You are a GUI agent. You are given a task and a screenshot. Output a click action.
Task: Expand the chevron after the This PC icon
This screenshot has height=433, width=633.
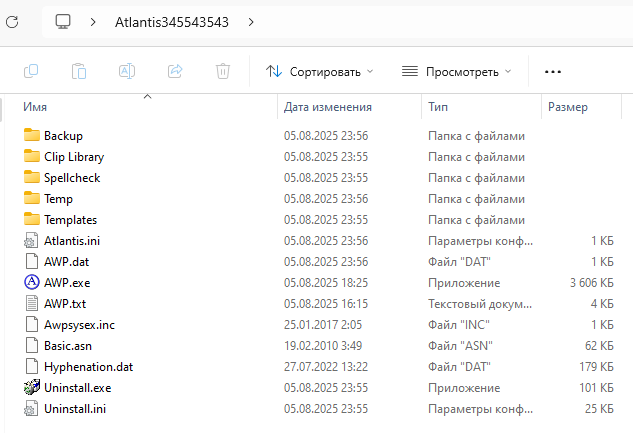[93, 22]
